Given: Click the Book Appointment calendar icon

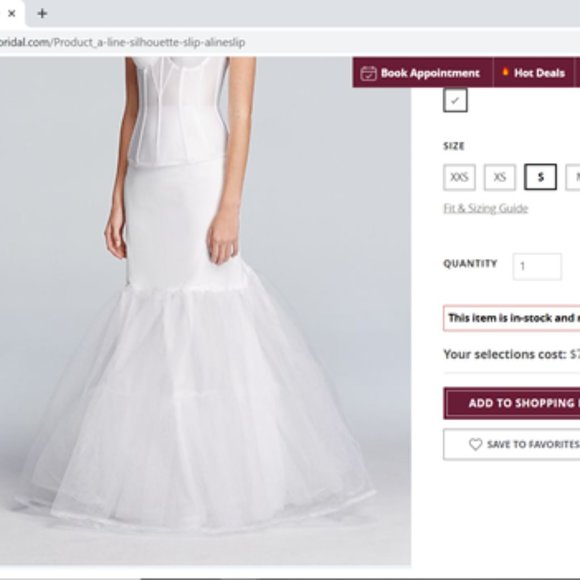Looking at the screenshot, I should (x=368, y=73).
